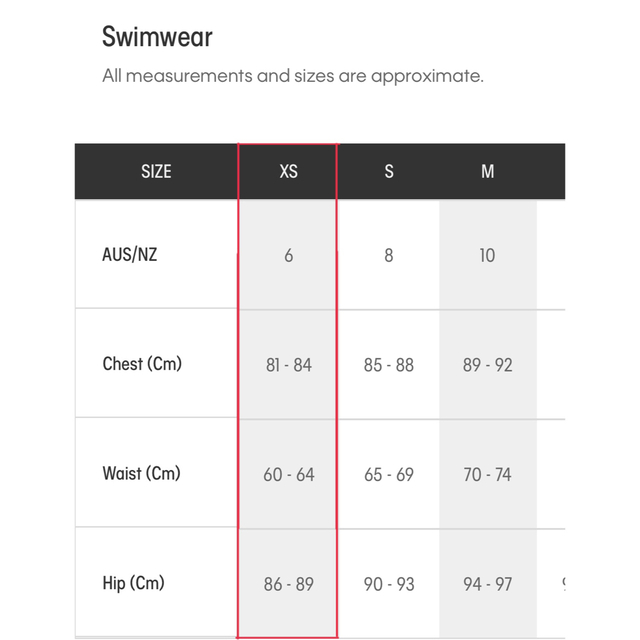Click the Swimwear heading
640x640 pixels.
click(157, 38)
